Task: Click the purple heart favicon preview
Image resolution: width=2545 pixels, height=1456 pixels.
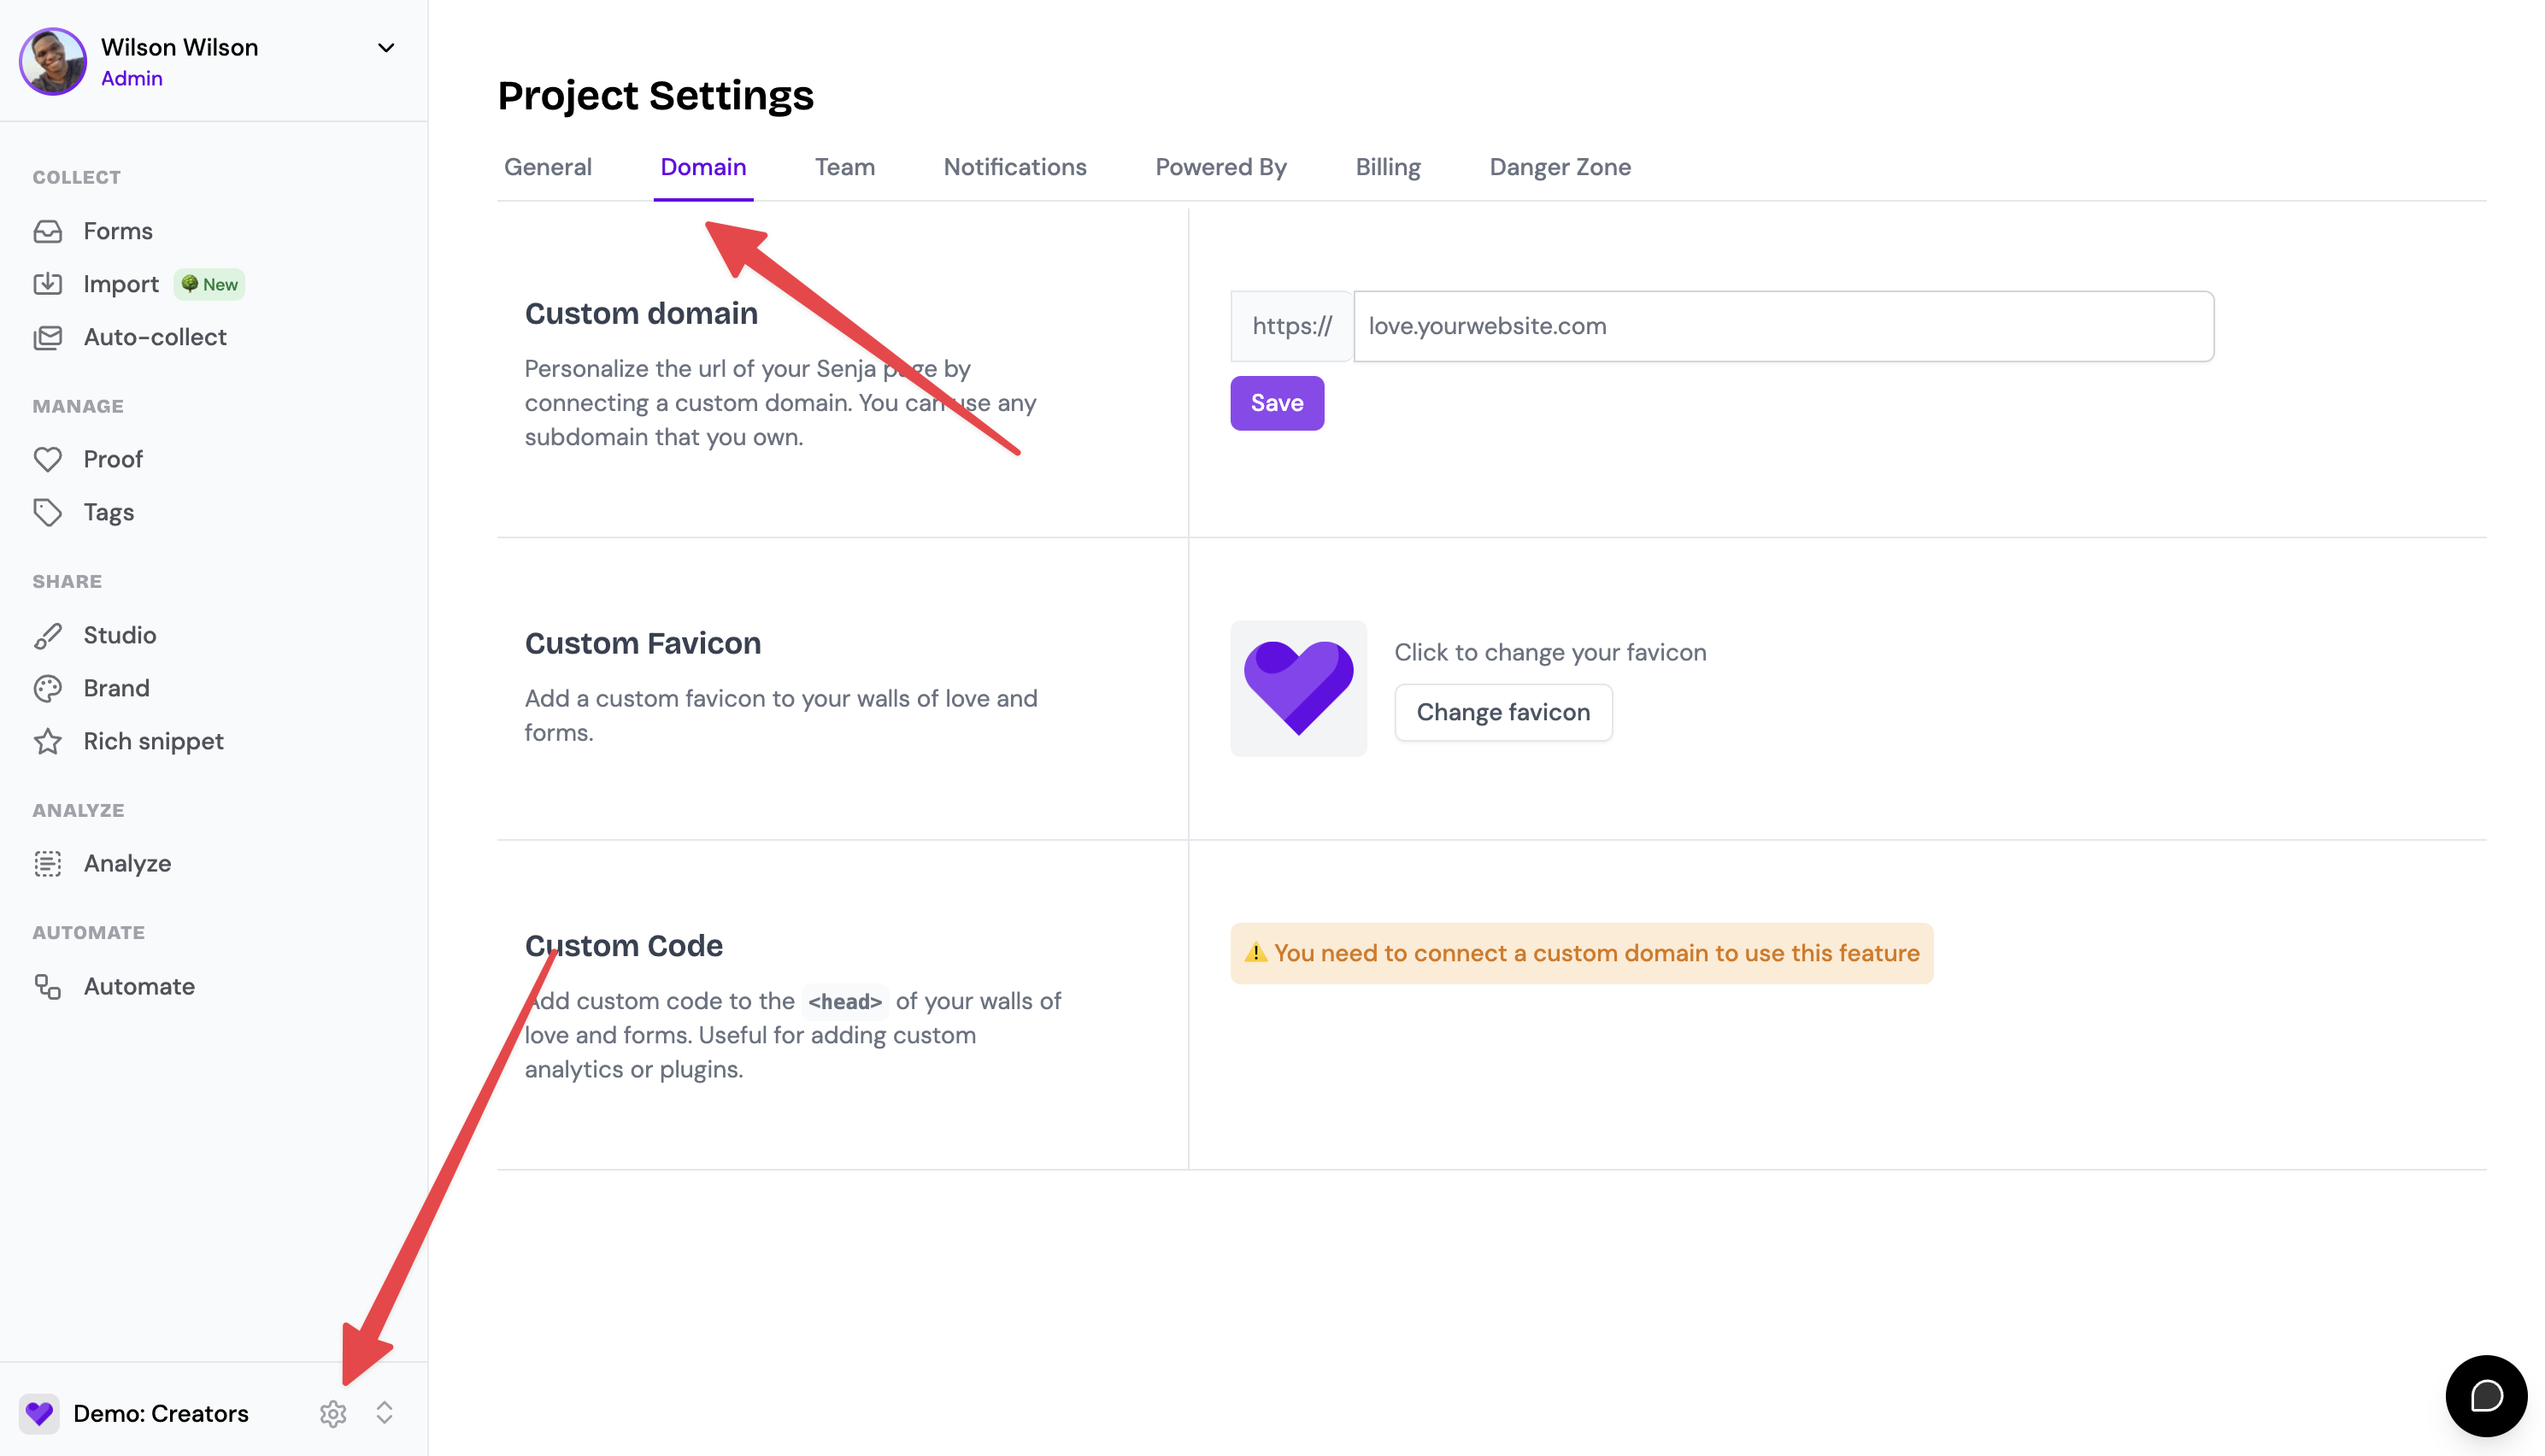Action: point(1298,688)
